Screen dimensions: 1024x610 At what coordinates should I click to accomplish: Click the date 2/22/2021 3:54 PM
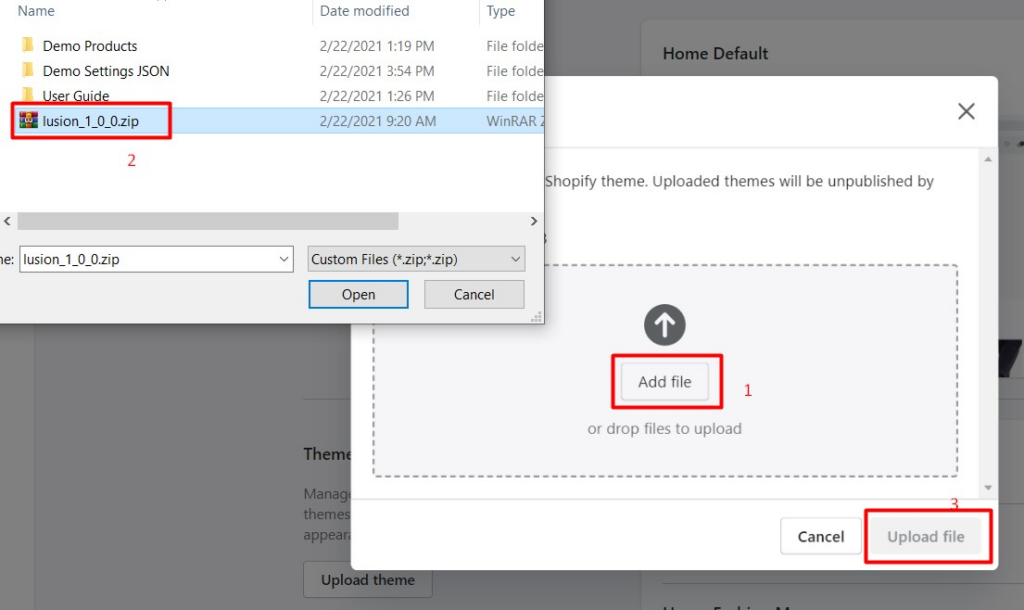point(377,71)
